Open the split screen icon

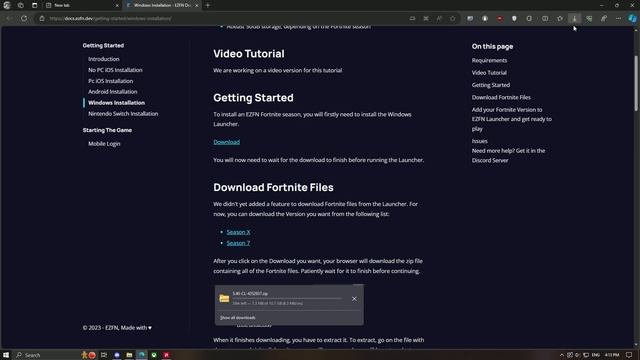pyautogui.click(x=545, y=18)
